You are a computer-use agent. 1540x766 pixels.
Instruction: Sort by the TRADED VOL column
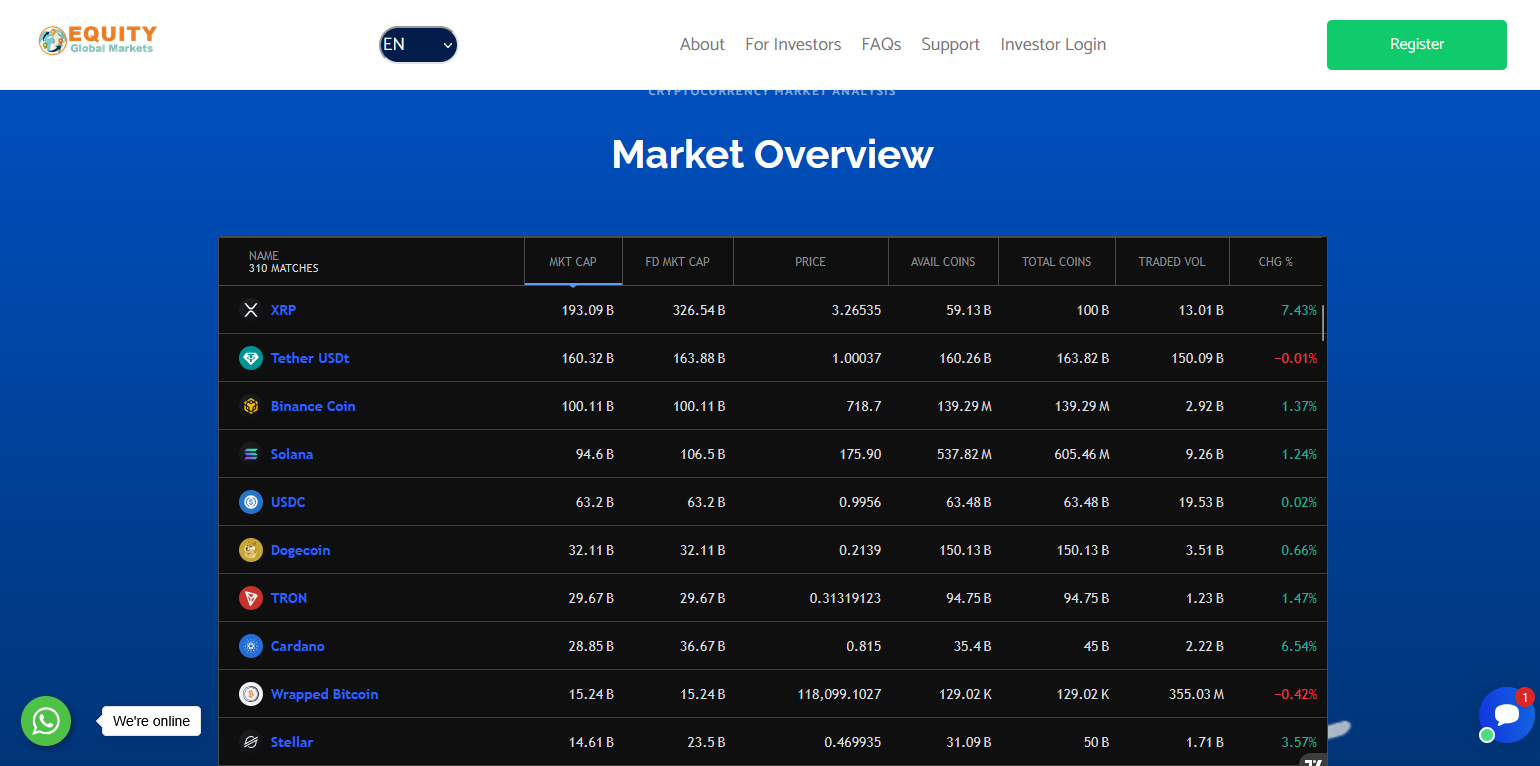pos(1172,261)
